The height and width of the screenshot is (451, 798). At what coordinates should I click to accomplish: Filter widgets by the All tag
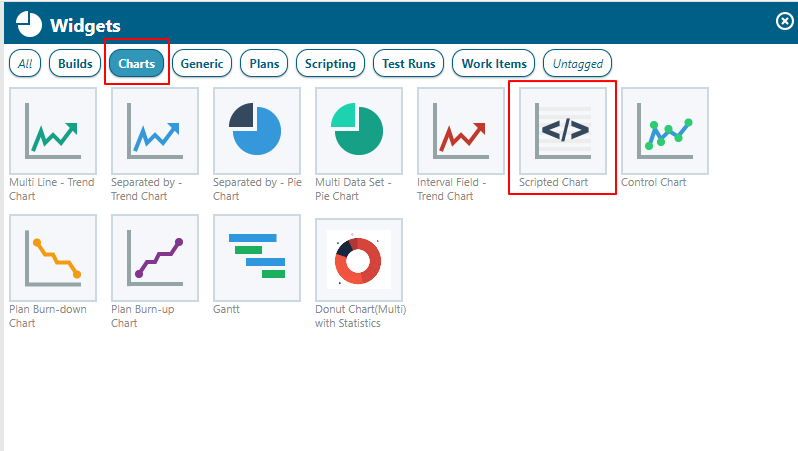coord(25,64)
